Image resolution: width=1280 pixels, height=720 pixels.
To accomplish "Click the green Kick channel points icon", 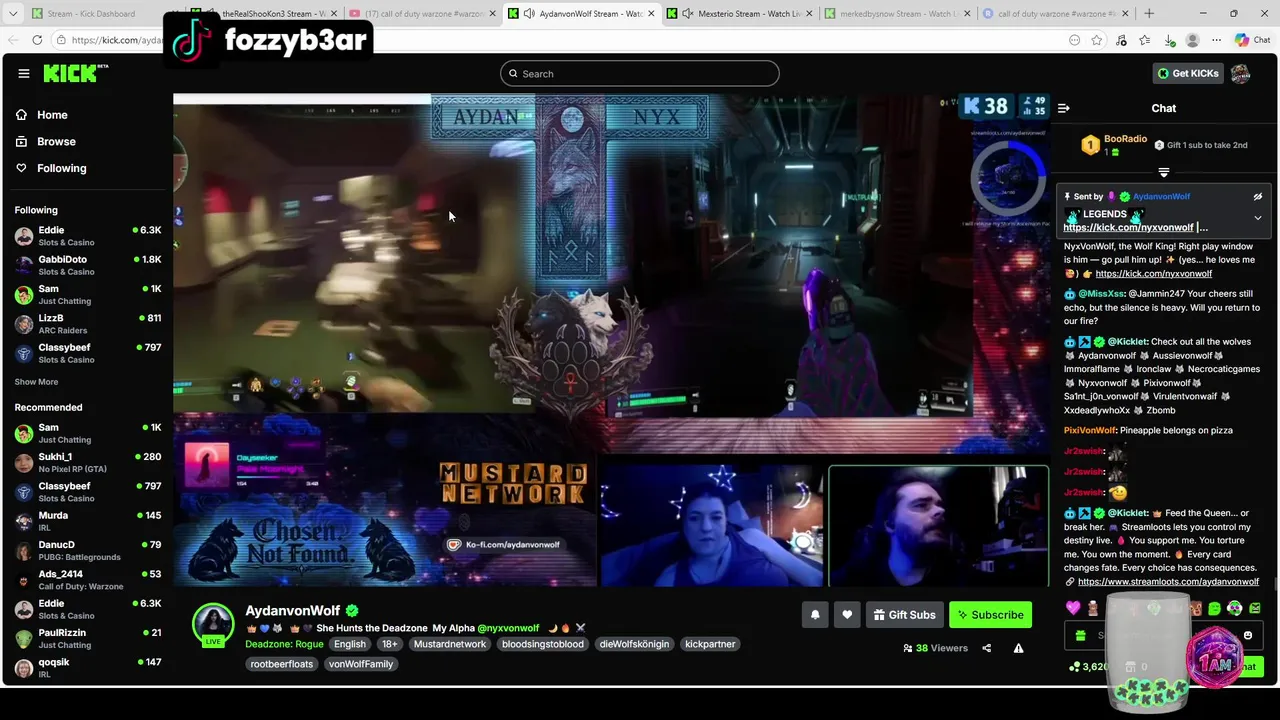I will tap(1074, 666).
